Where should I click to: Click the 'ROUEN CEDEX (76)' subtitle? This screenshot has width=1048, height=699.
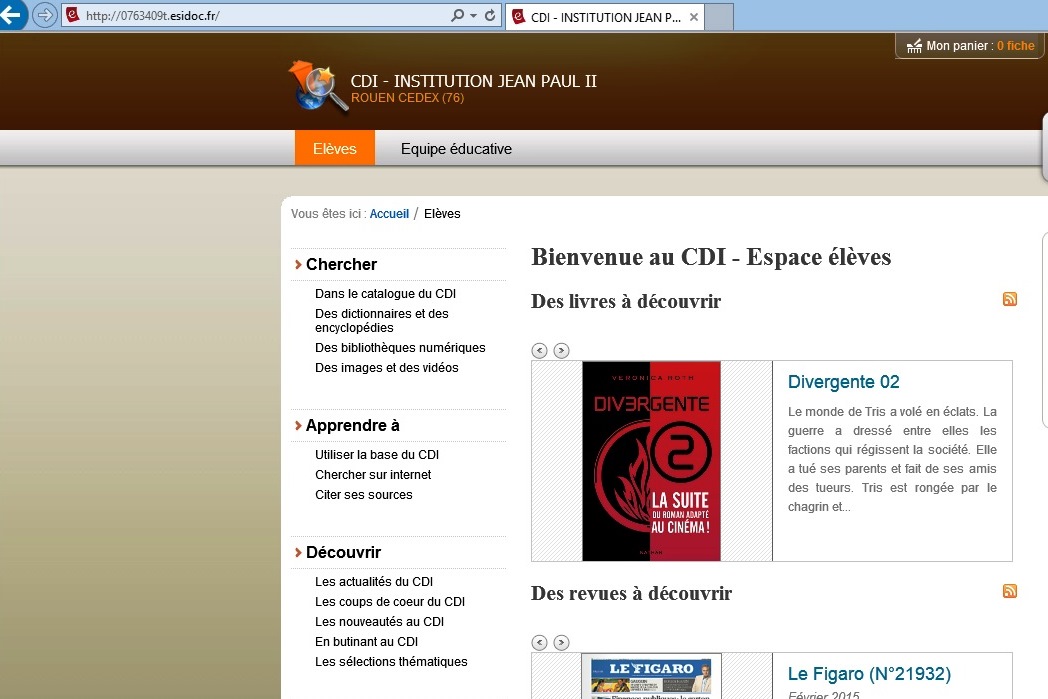coord(408,98)
